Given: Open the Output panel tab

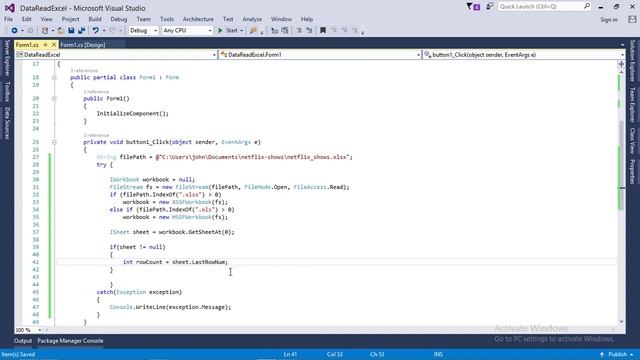Looking at the screenshot, I should pos(23,341).
